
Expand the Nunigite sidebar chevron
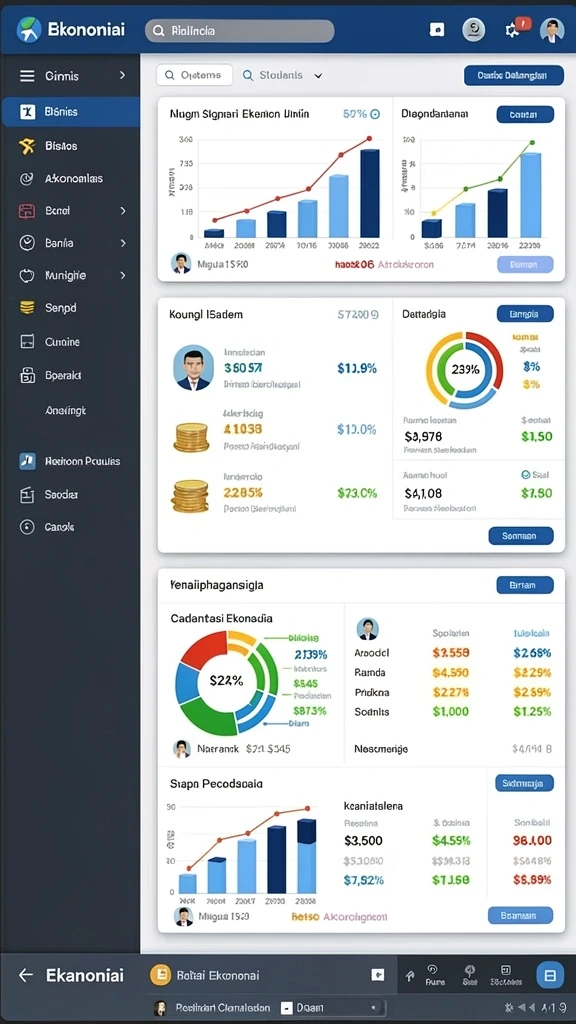click(x=123, y=276)
